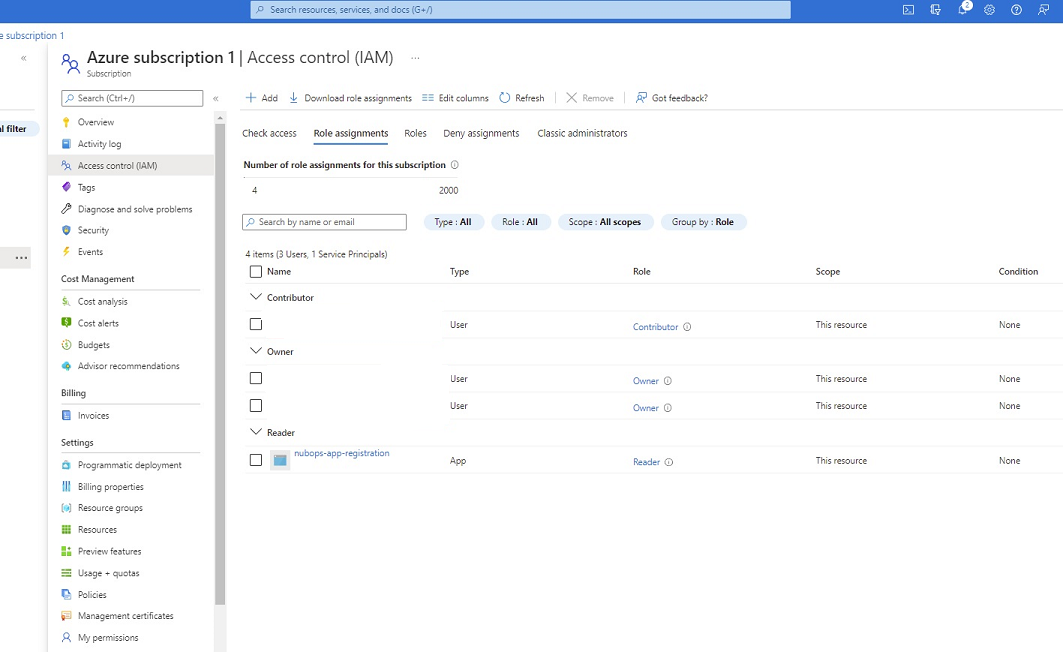The width and height of the screenshot is (1063, 652).
Task: Check the Contributor user row checkbox
Action: coord(256,325)
